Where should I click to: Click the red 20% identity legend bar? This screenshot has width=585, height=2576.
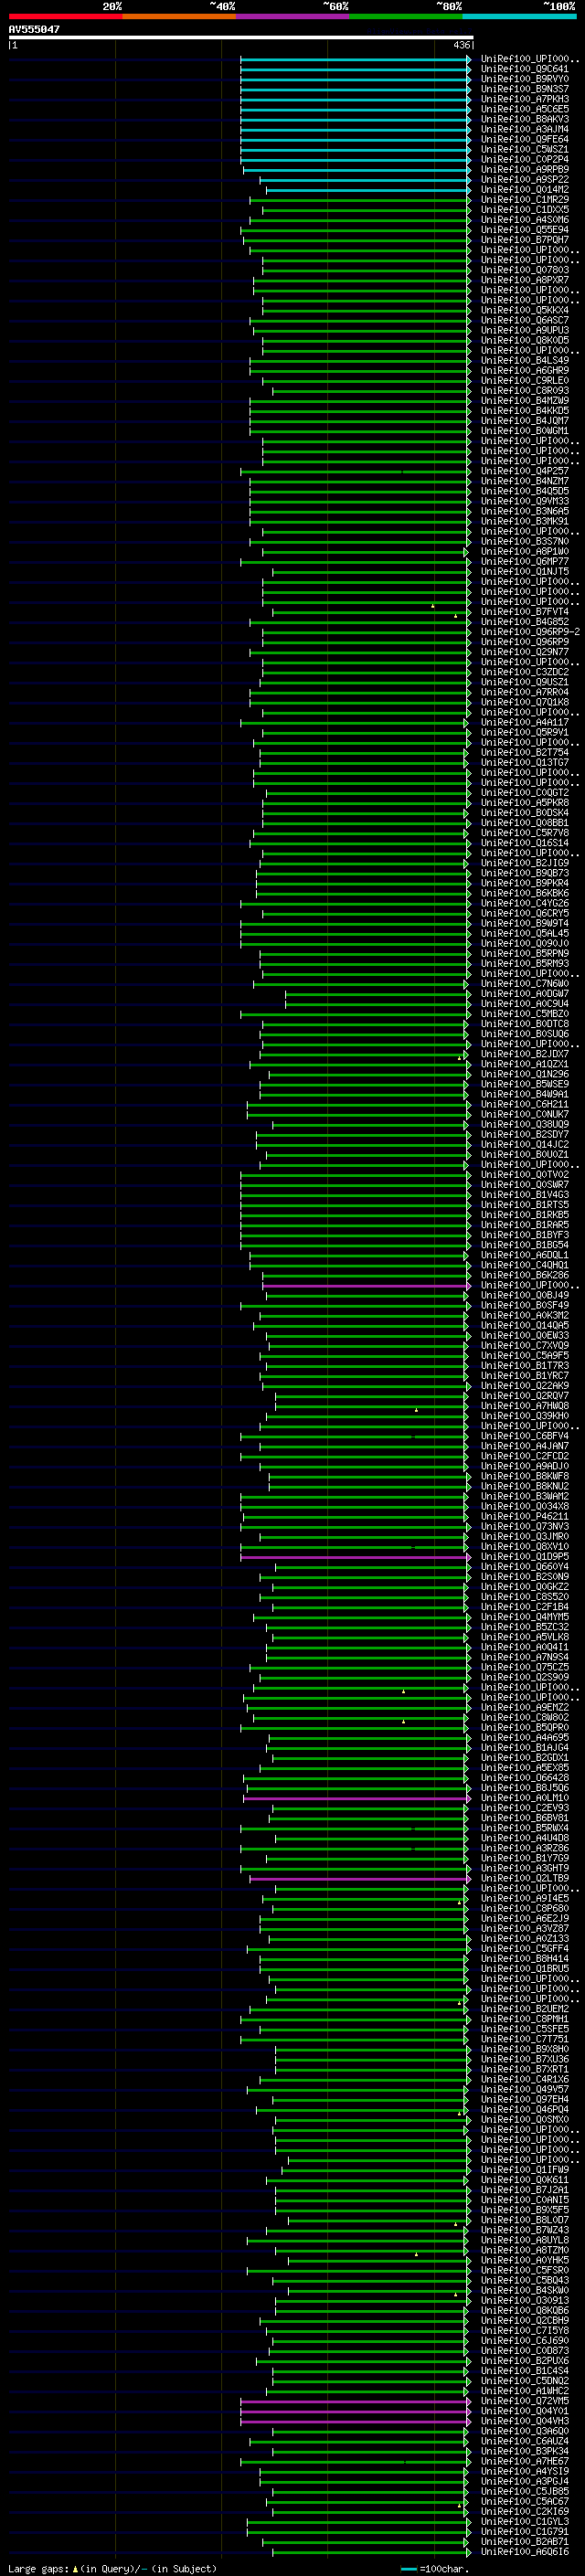65,16
